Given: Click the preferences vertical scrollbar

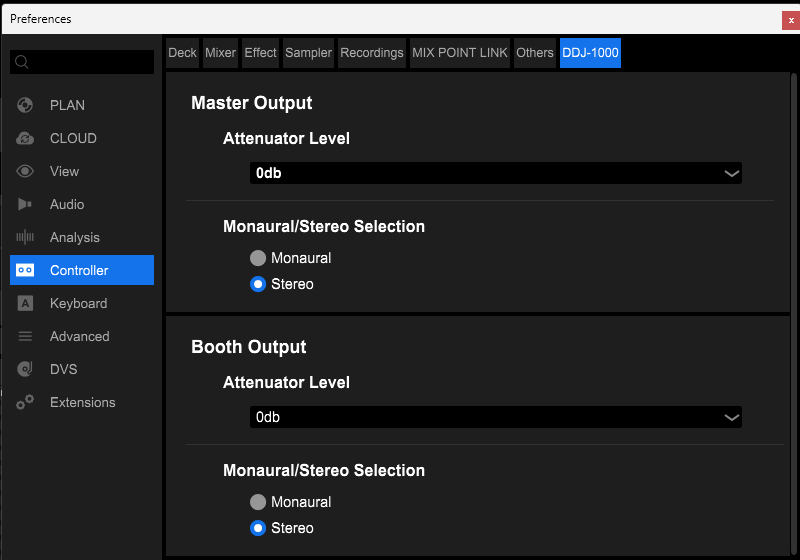Looking at the screenshot, I should pyautogui.click(x=793, y=314).
